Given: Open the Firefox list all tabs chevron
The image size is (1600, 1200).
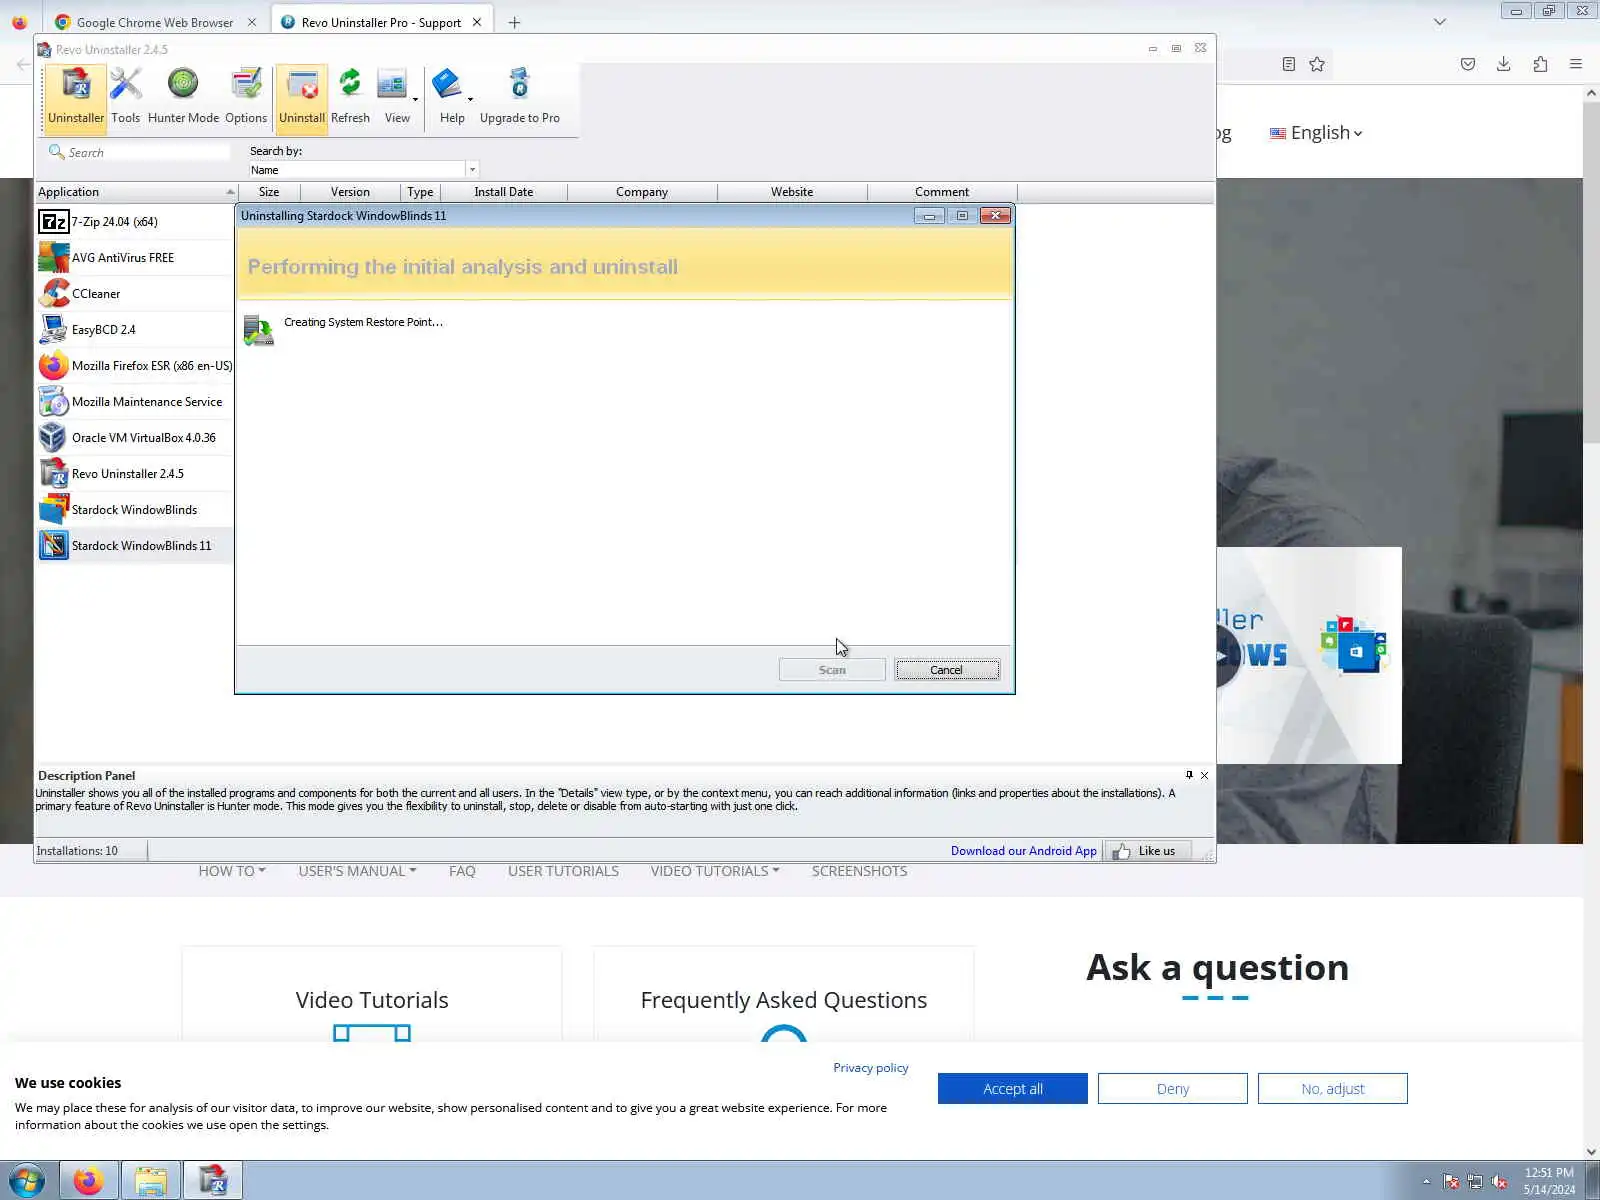Looking at the screenshot, I should tap(1440, 21).
